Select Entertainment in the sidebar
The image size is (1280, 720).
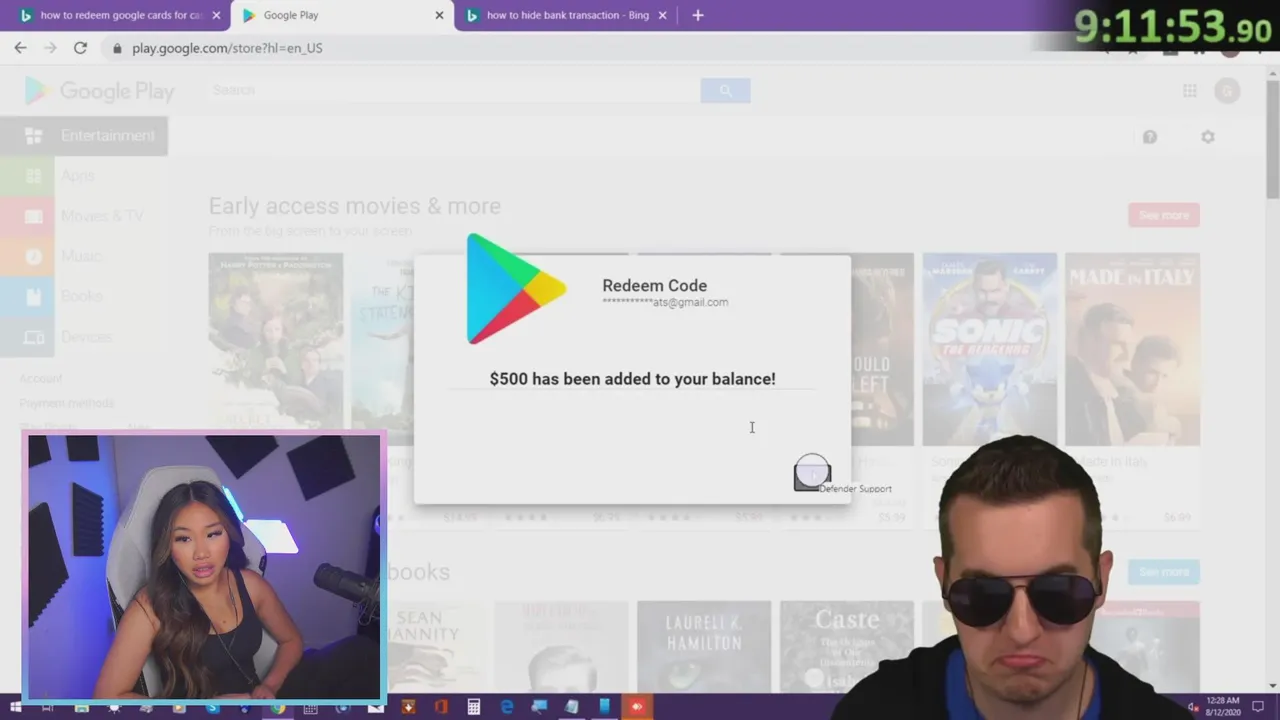pos(84,136)
